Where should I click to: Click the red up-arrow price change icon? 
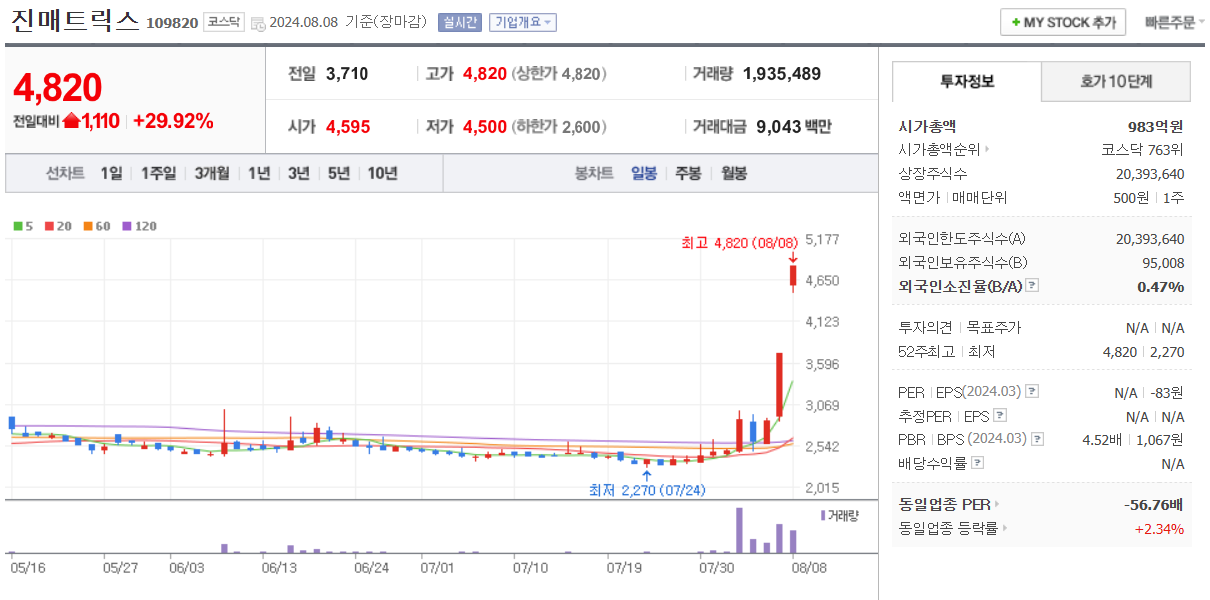tap(71, 121)
